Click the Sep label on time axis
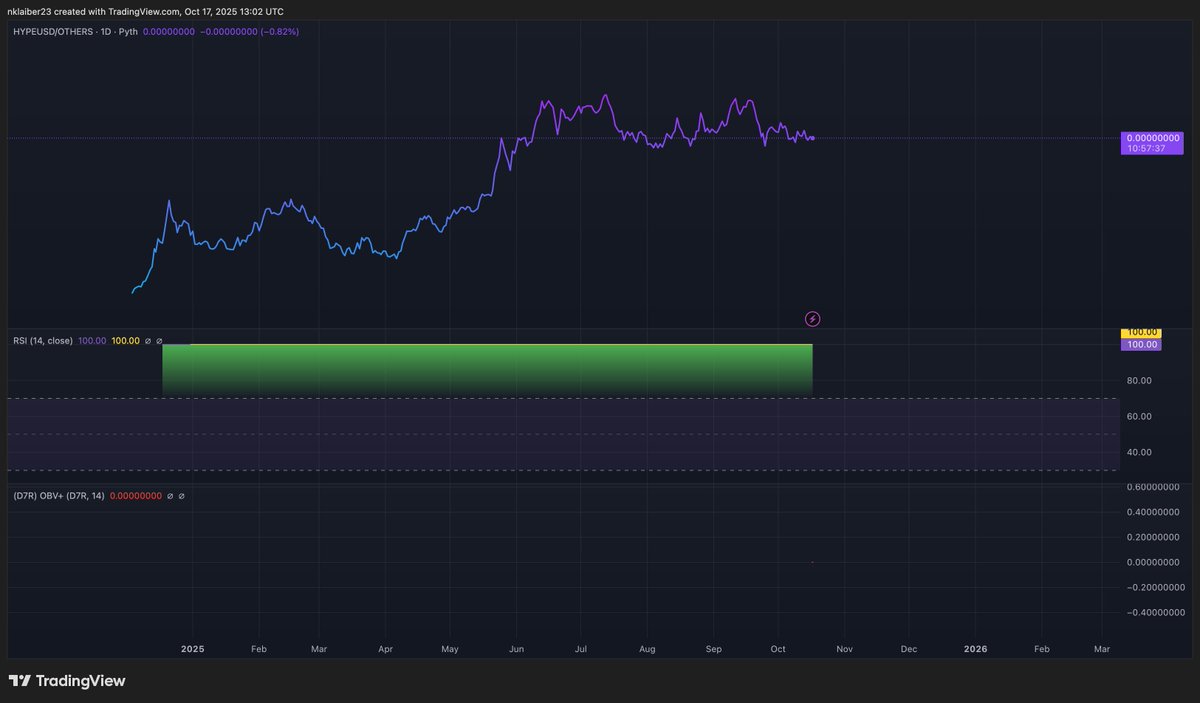 point(713,649)
